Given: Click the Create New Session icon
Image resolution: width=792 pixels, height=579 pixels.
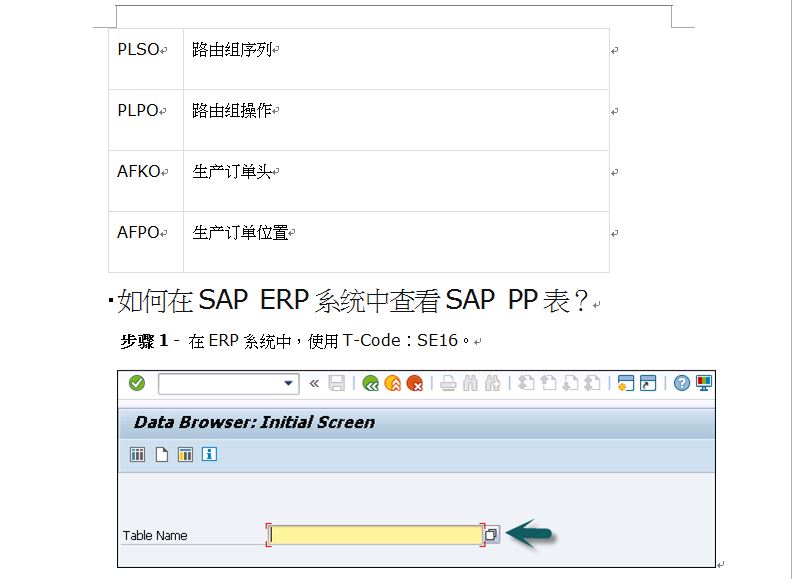Looking at the screenshot, I should coord(625,383).
